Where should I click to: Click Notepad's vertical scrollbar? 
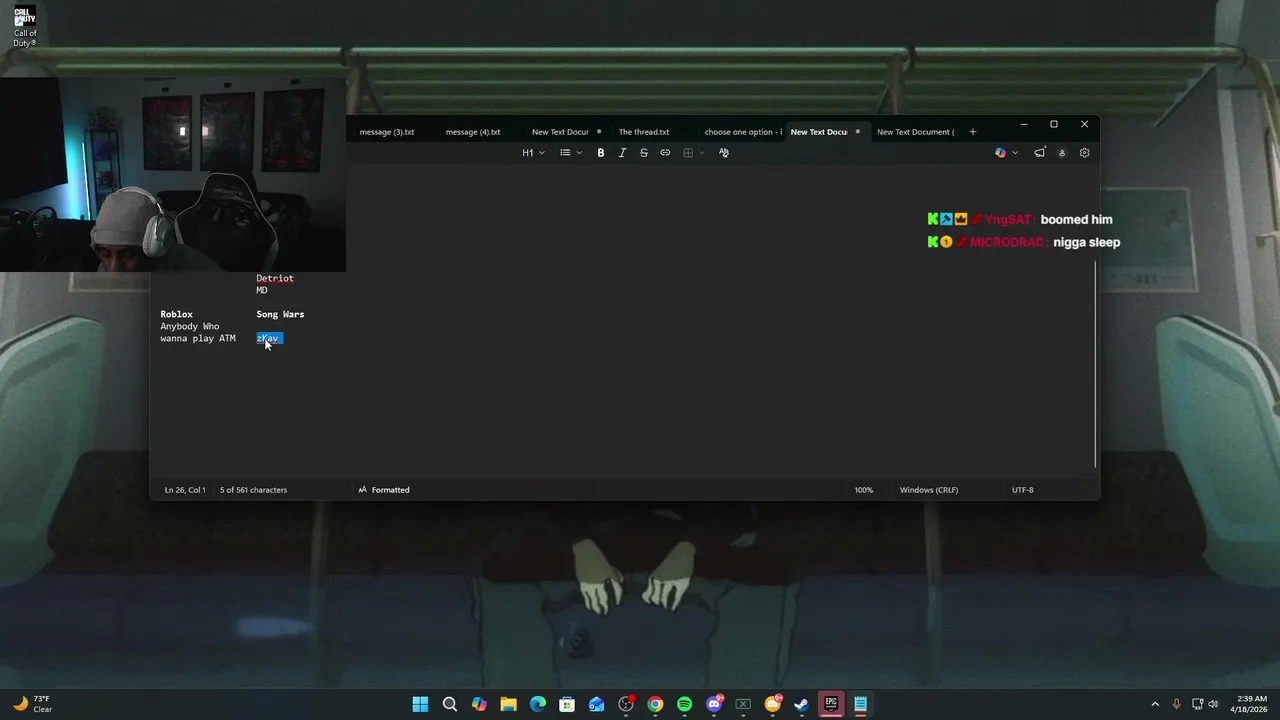click(x=1096, y=364)
